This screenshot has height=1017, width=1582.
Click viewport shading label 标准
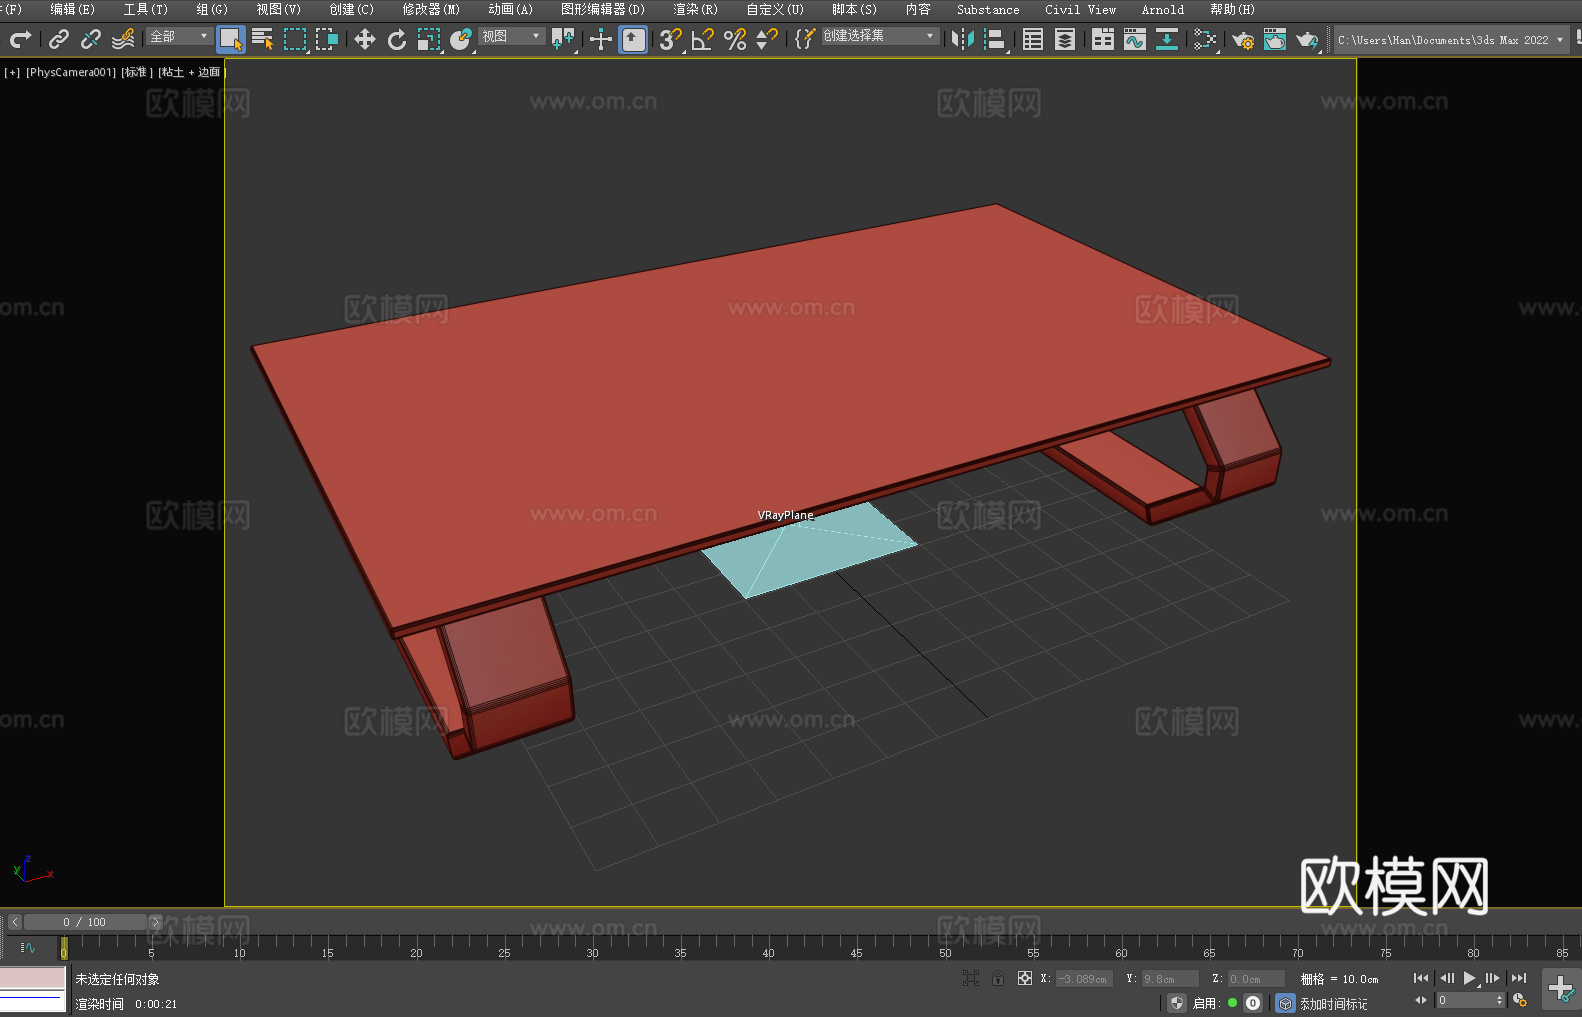137,72
